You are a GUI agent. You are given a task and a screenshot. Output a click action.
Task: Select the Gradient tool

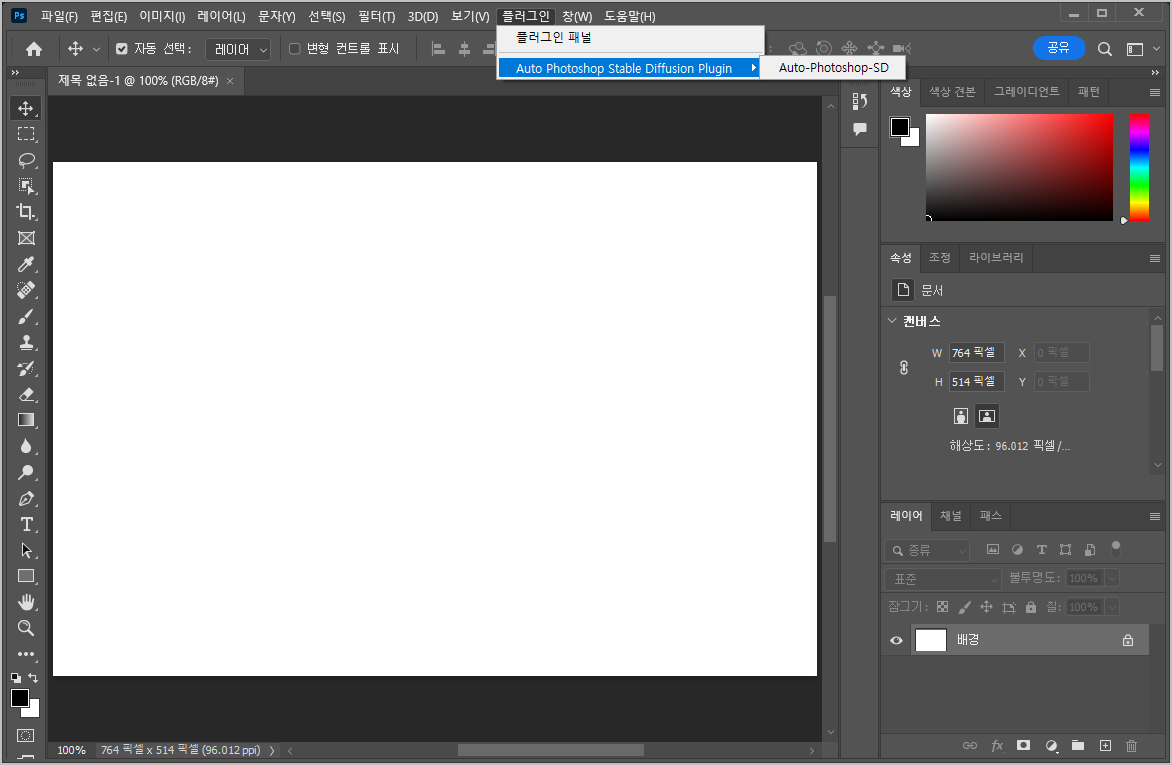[x=26, y=420]
